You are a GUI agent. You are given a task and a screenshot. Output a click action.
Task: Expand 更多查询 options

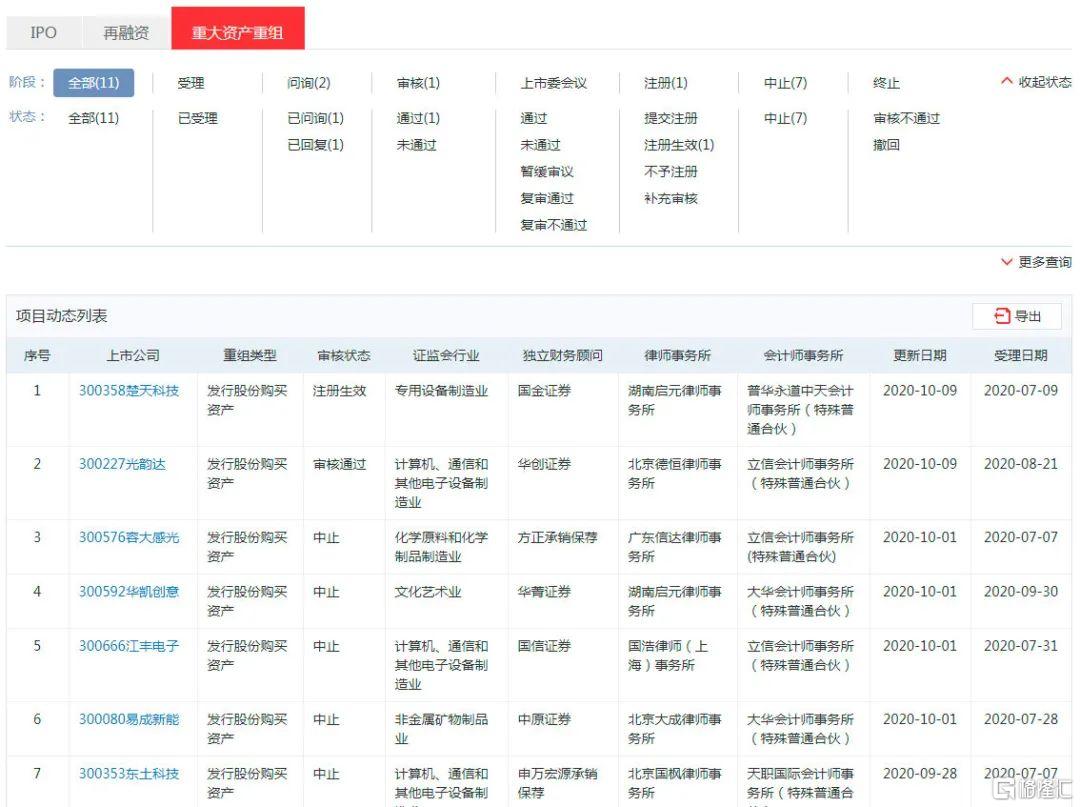coord(1037,262)
